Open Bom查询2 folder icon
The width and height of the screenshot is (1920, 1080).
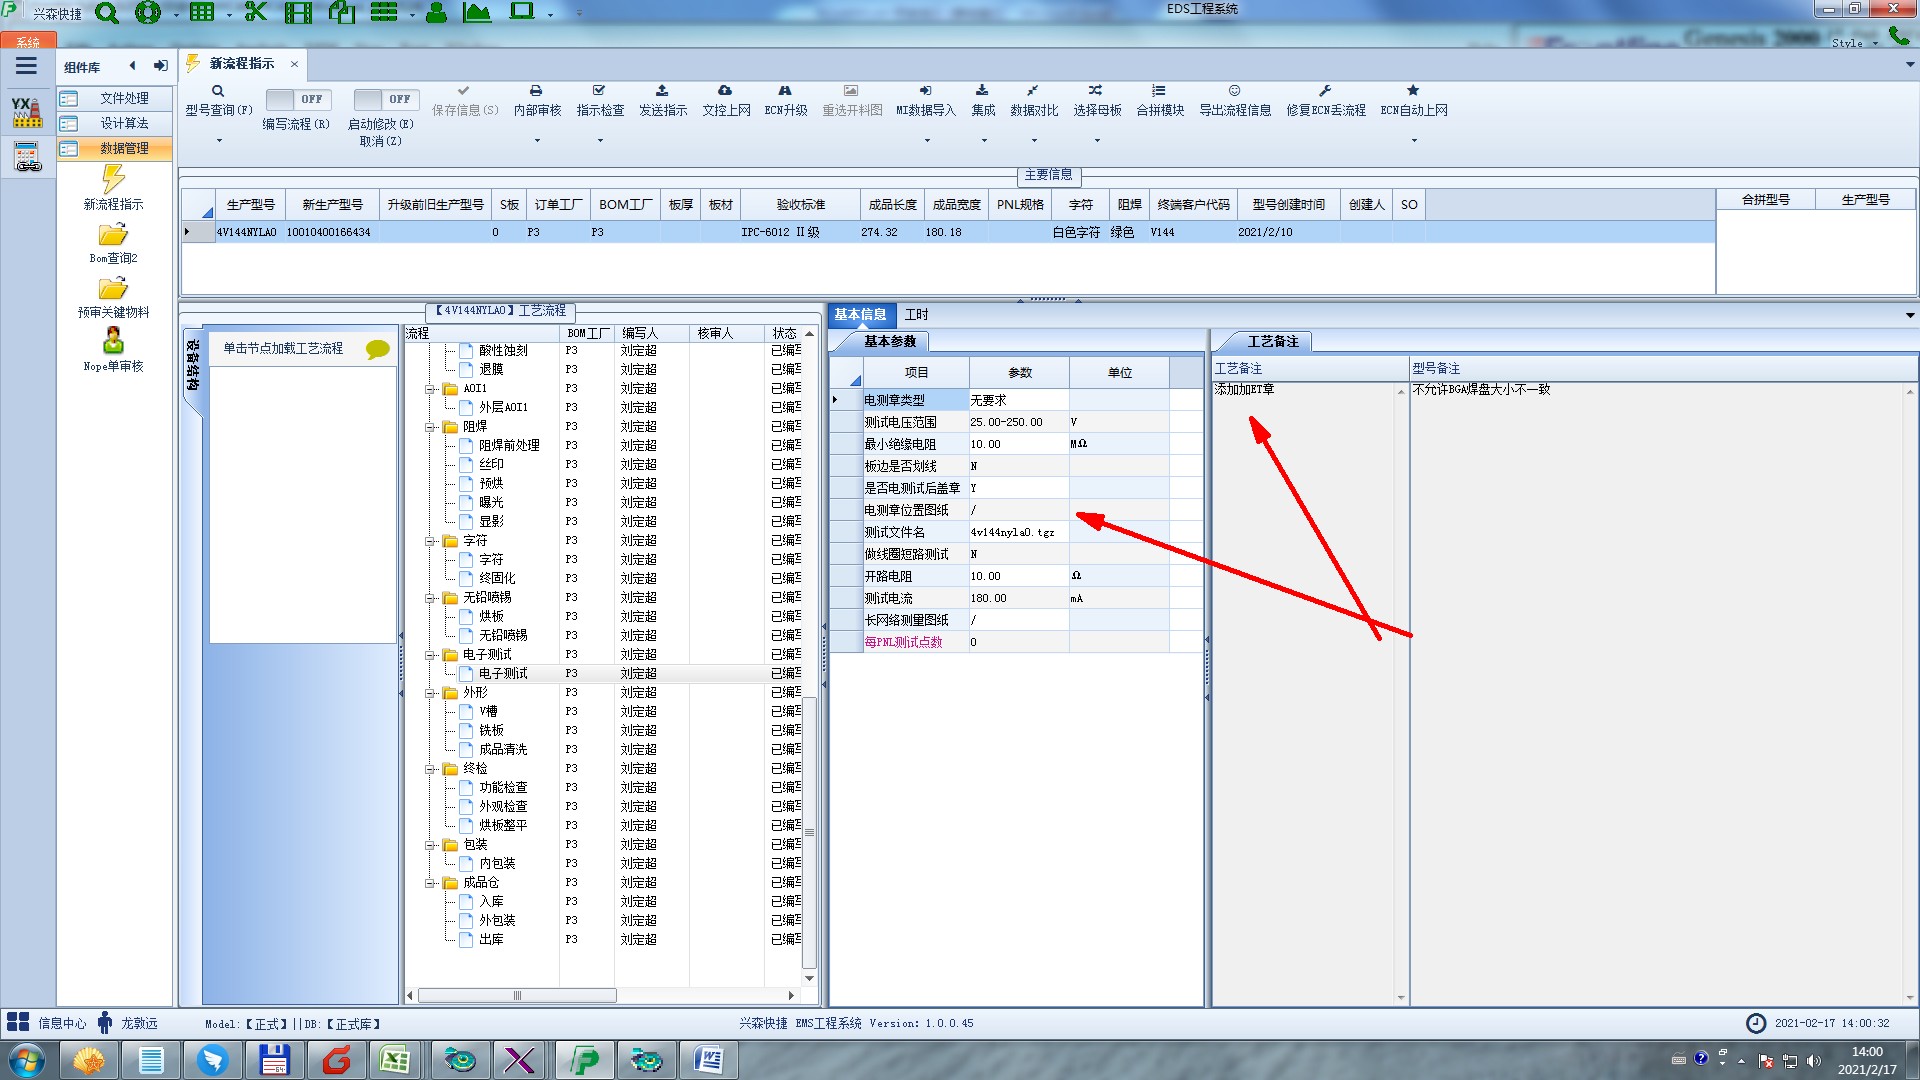pyautogui.click(x=113, y=235)
